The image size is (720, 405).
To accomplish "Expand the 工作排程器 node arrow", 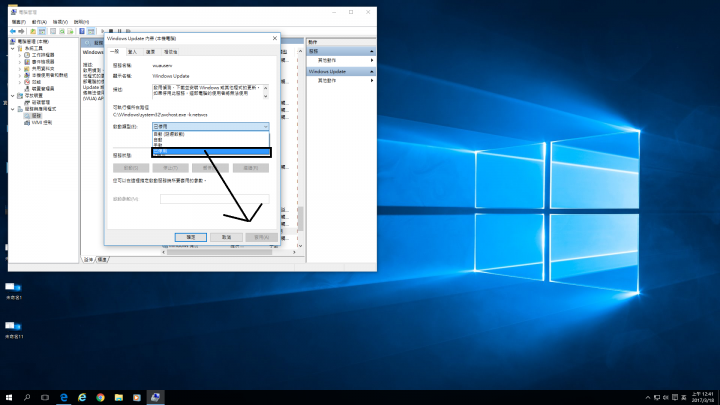I will coord(20,55).
